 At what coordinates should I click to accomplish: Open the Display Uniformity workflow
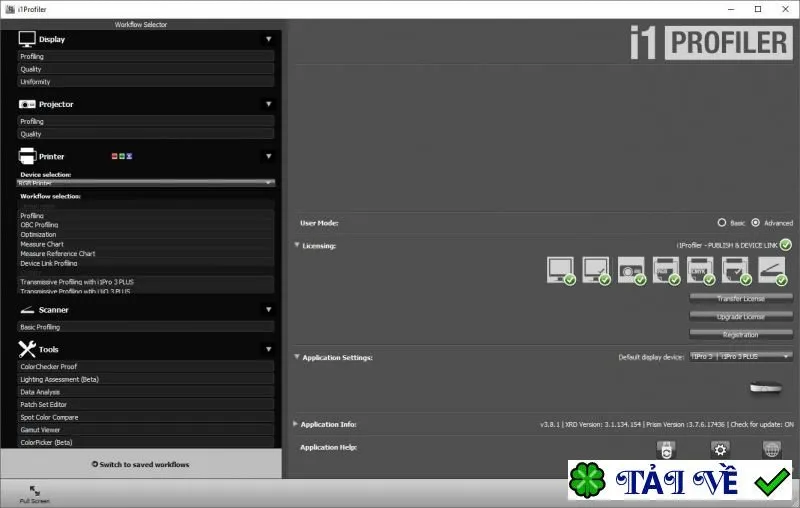pyautogui.click(x=146, y=82)
